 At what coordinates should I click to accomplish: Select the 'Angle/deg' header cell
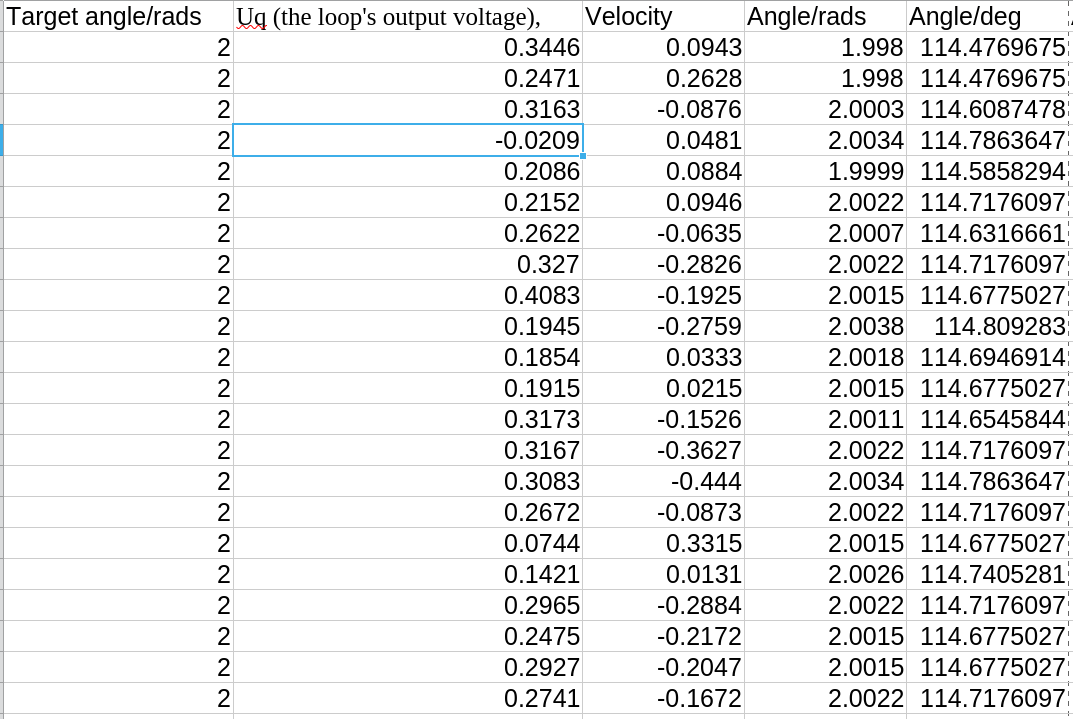[x=987, y=16]
